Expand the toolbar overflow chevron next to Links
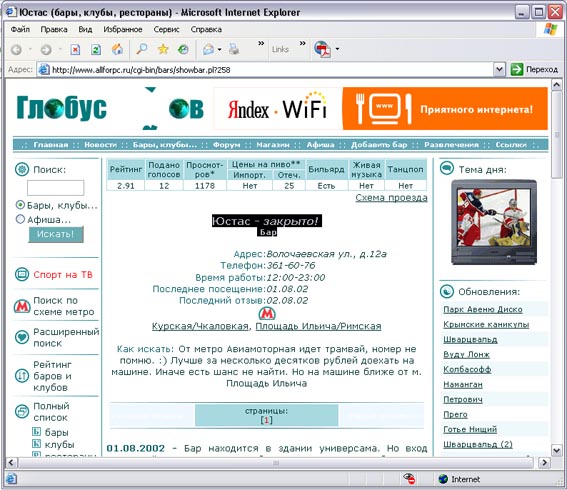This screenshot has height=490, width=567. coord(302,43)
